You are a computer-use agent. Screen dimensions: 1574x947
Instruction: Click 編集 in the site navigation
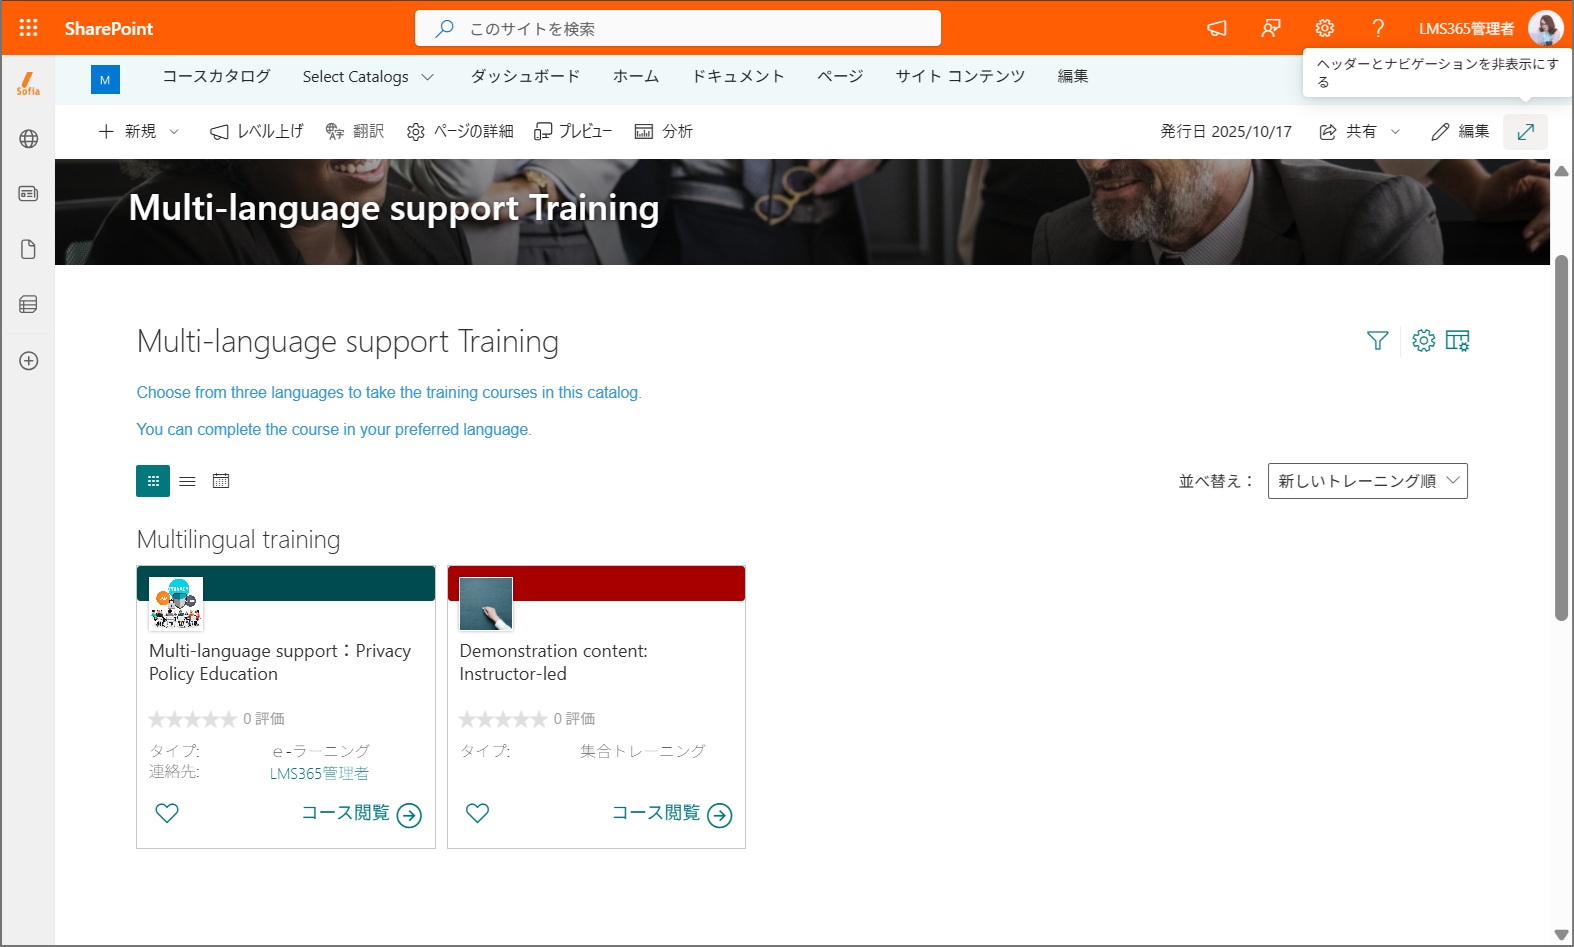[x=1073, y=76]
